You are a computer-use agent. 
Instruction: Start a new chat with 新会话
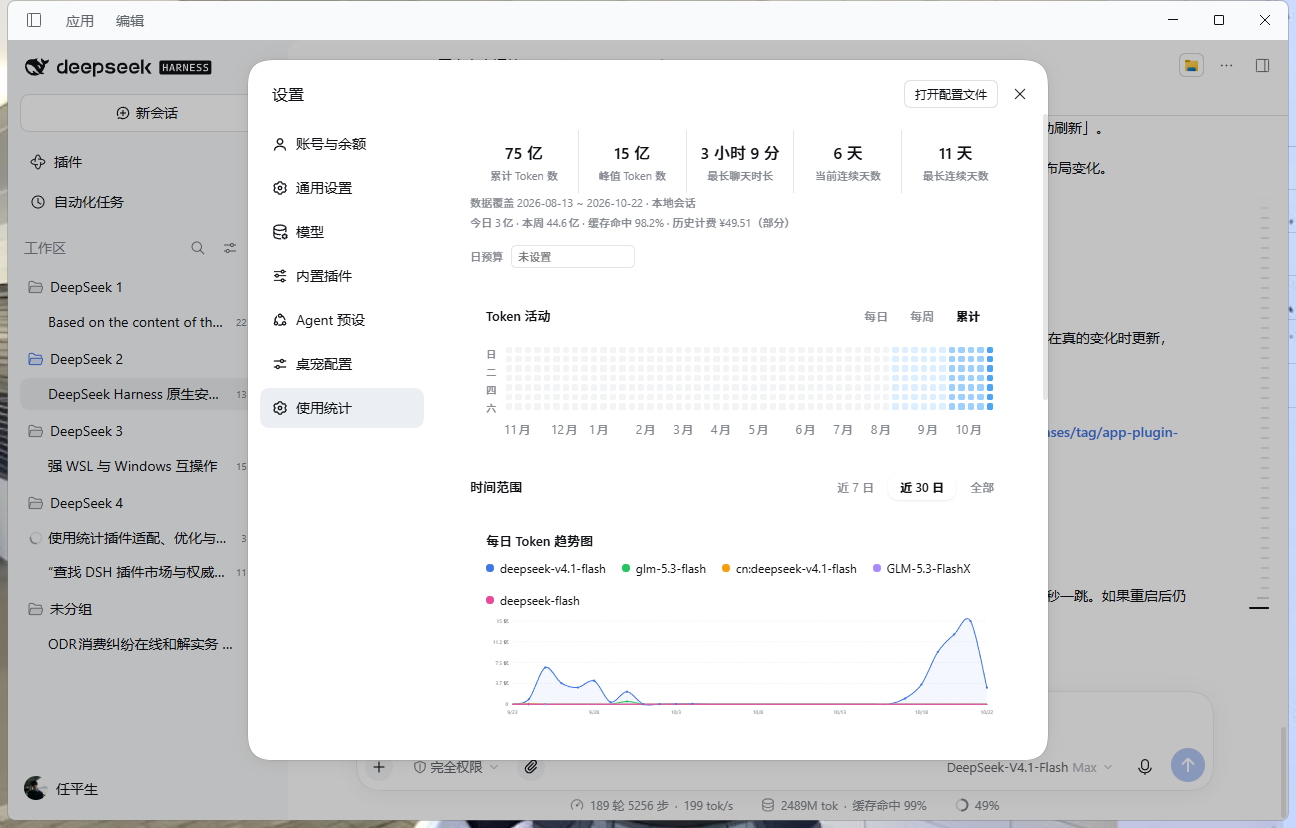(146, 113)
